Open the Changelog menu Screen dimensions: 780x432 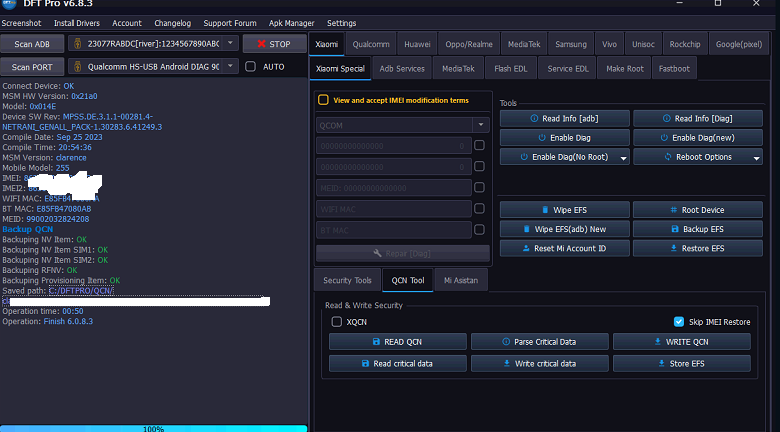tap(173, 23)
